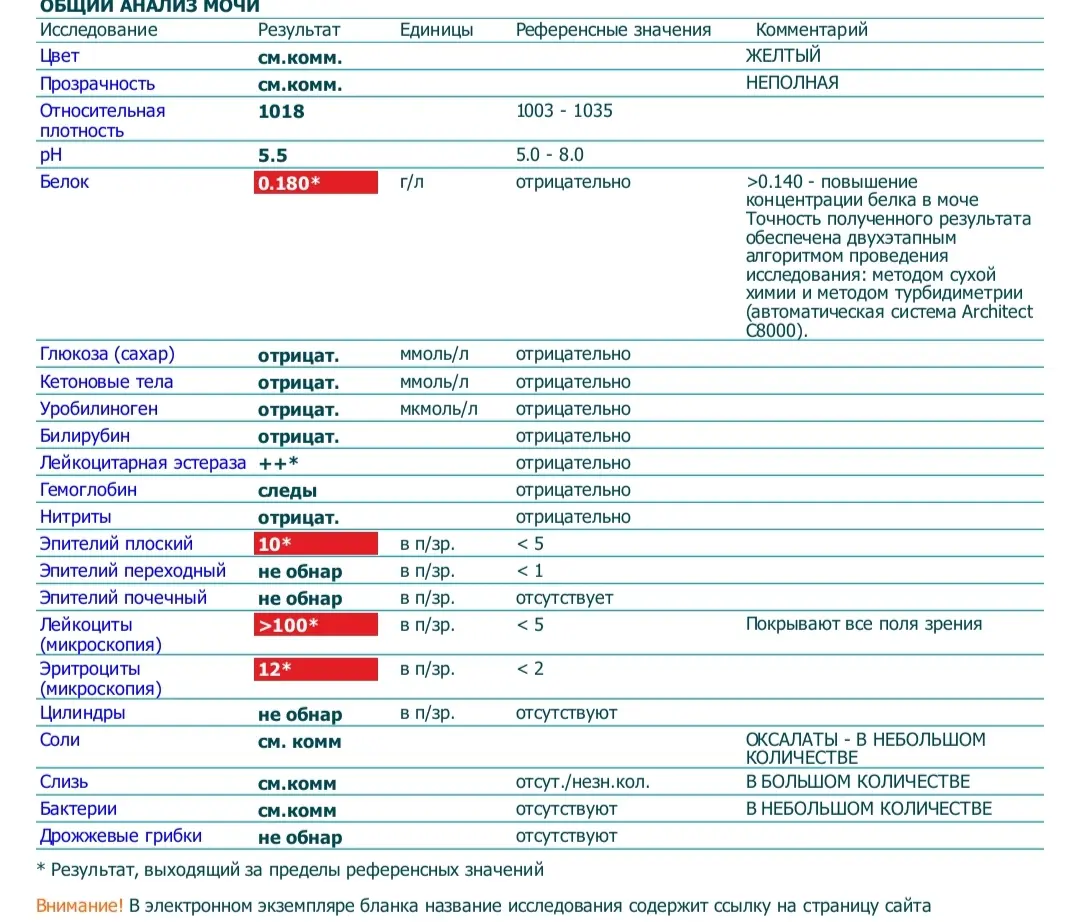Click the 'Дрожжевые грибки' test name

click(x=121, y=836)
